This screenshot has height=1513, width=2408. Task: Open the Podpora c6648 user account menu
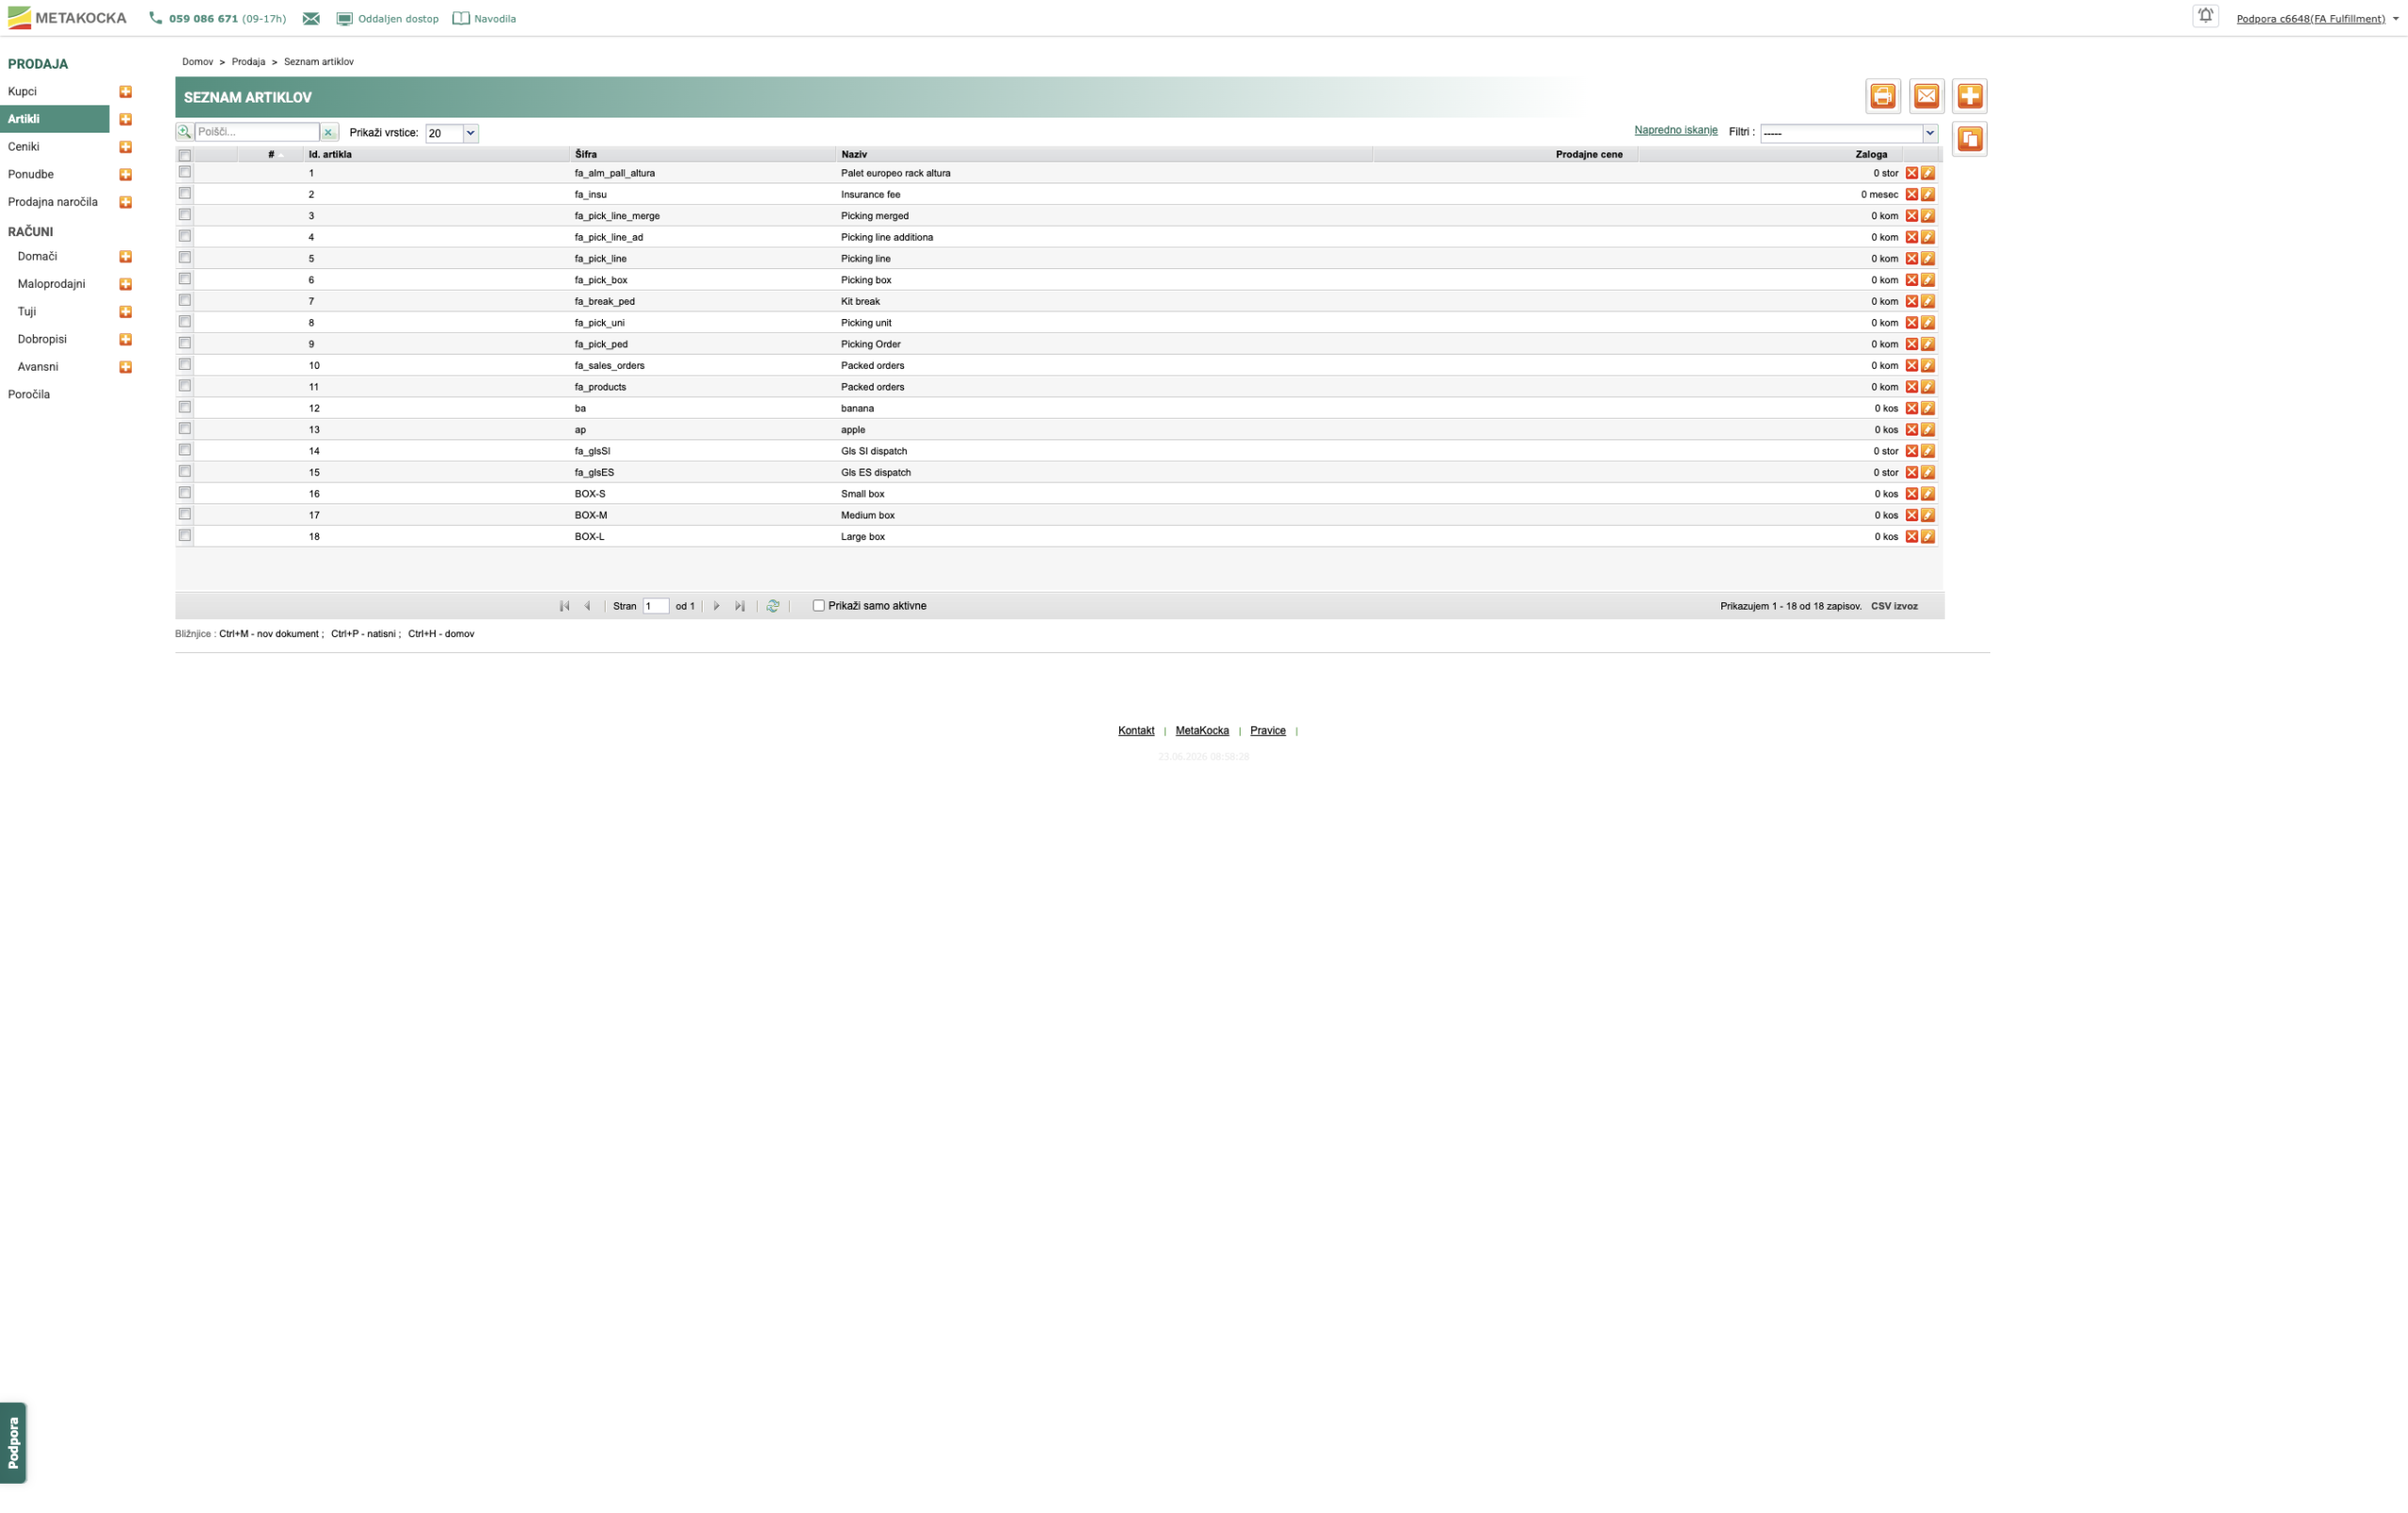pyautogui.click(x=2316, y=19)
